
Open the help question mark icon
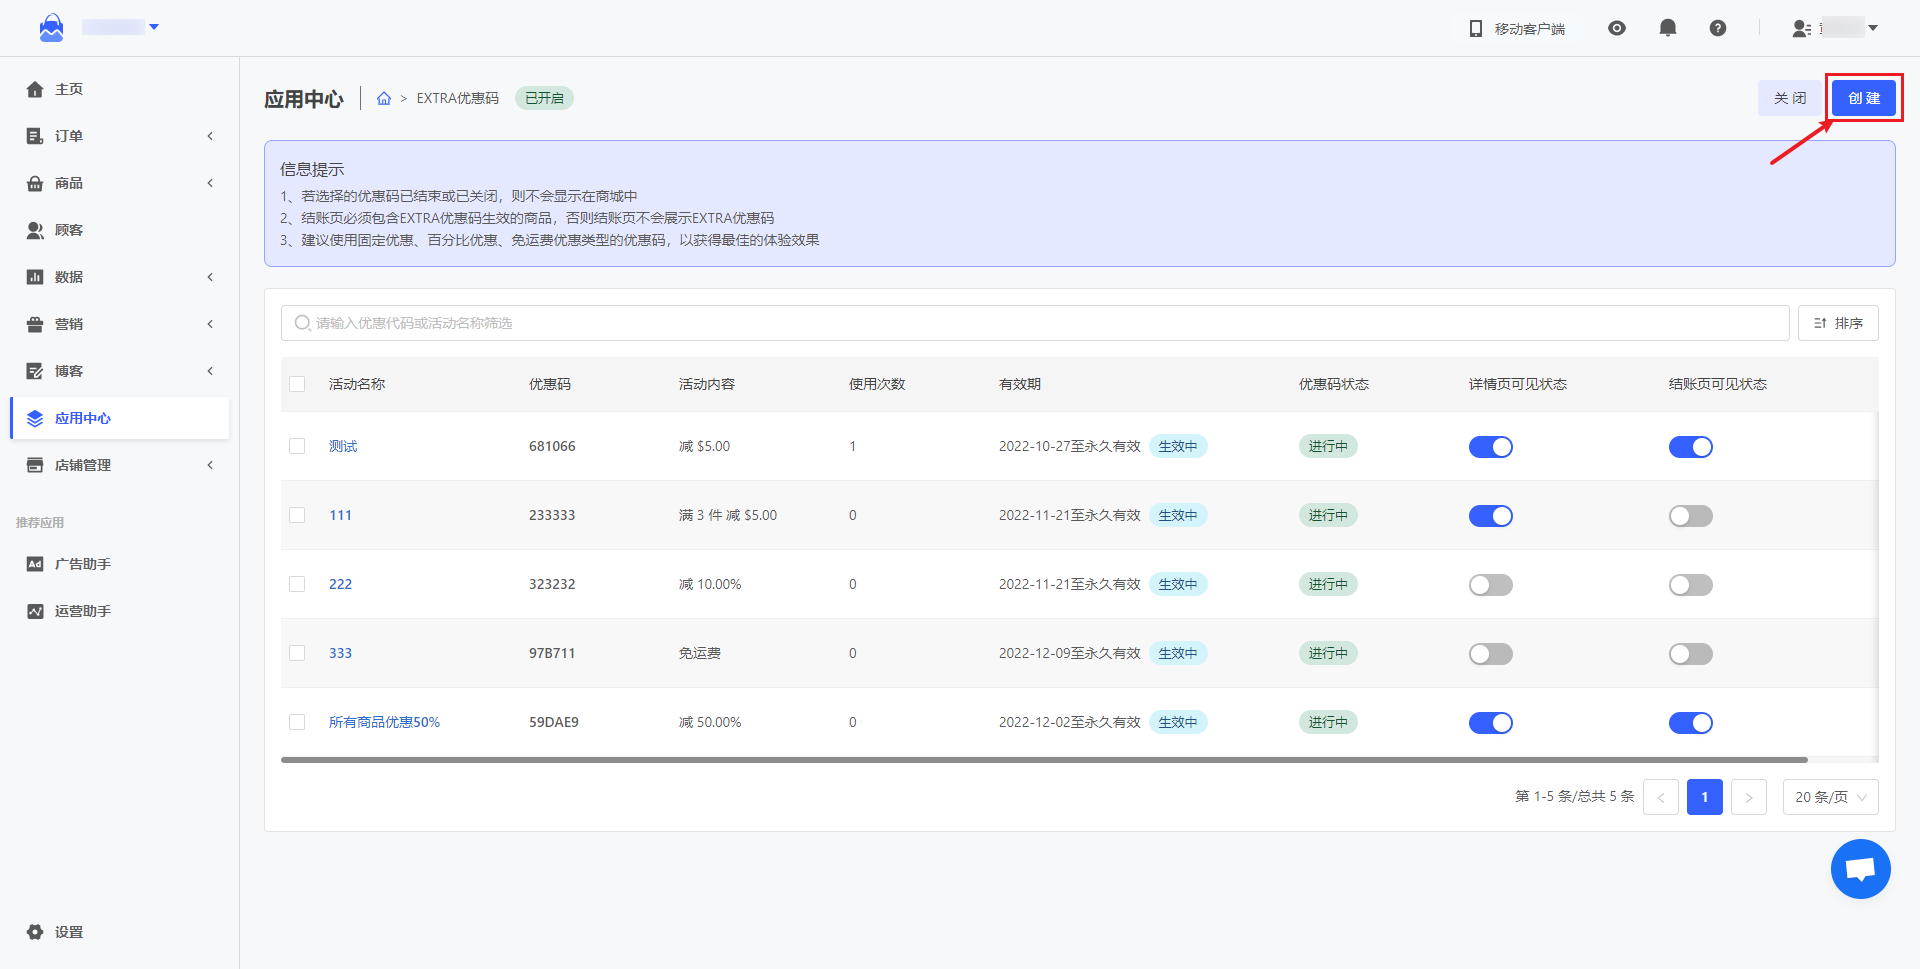1718,28
